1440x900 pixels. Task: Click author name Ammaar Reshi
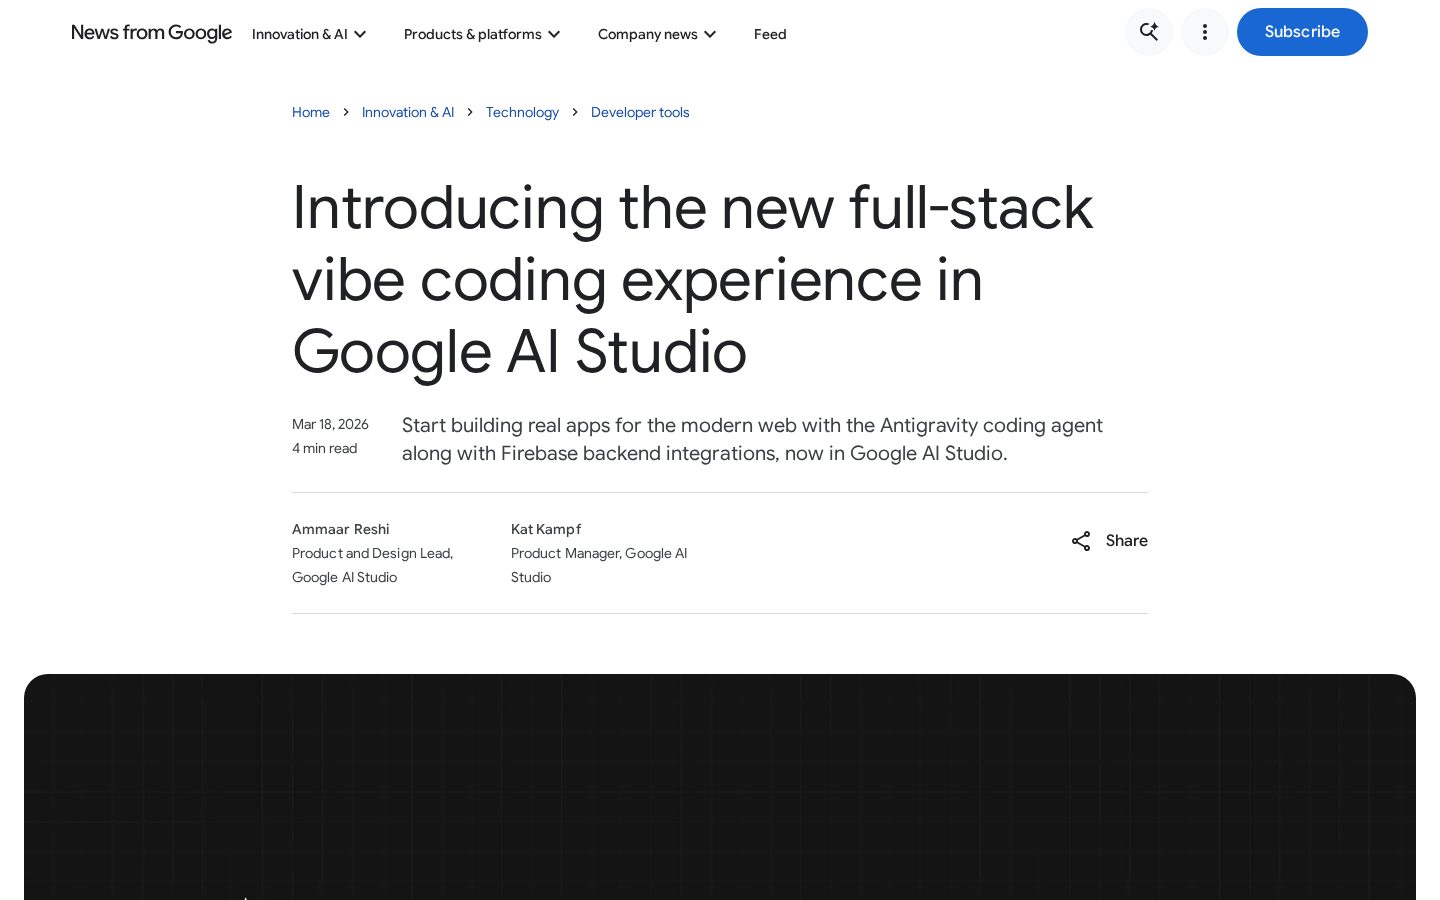[x=341, y=529]
